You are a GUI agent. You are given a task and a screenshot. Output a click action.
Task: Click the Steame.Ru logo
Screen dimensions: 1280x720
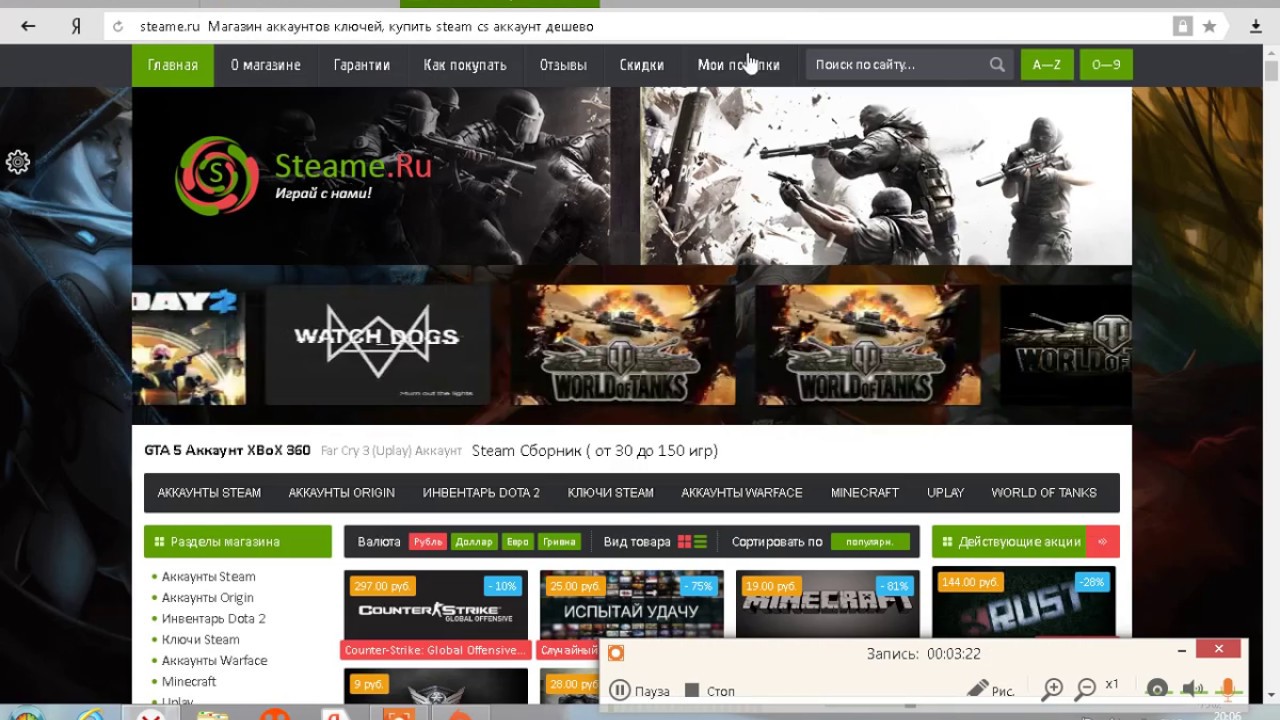tap(304, 175)
